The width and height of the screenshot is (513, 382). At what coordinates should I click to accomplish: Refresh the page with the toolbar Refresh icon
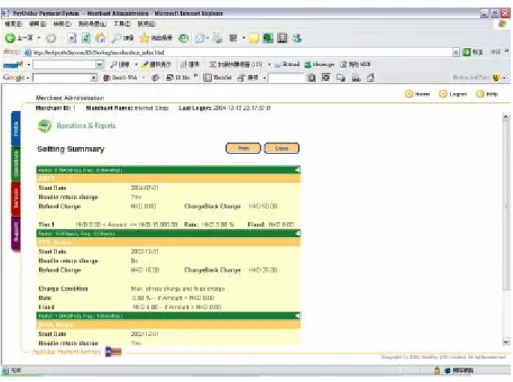tap(86, 38)
